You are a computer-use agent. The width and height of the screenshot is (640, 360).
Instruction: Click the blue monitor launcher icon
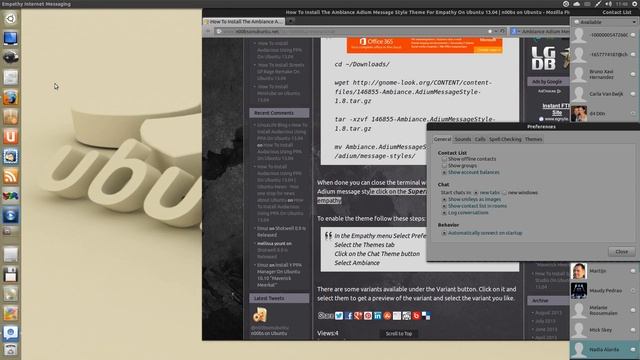pyautogui.click(x=10, y=38)
